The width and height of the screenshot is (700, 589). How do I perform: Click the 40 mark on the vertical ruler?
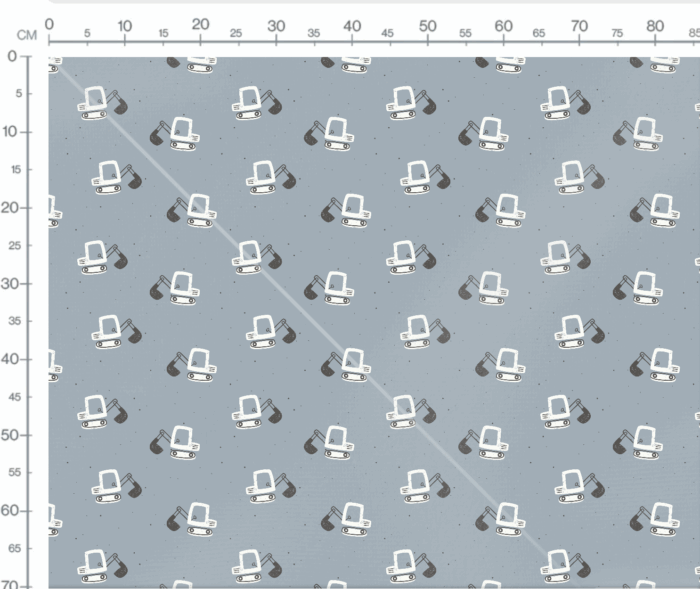[x=10, y=359]
